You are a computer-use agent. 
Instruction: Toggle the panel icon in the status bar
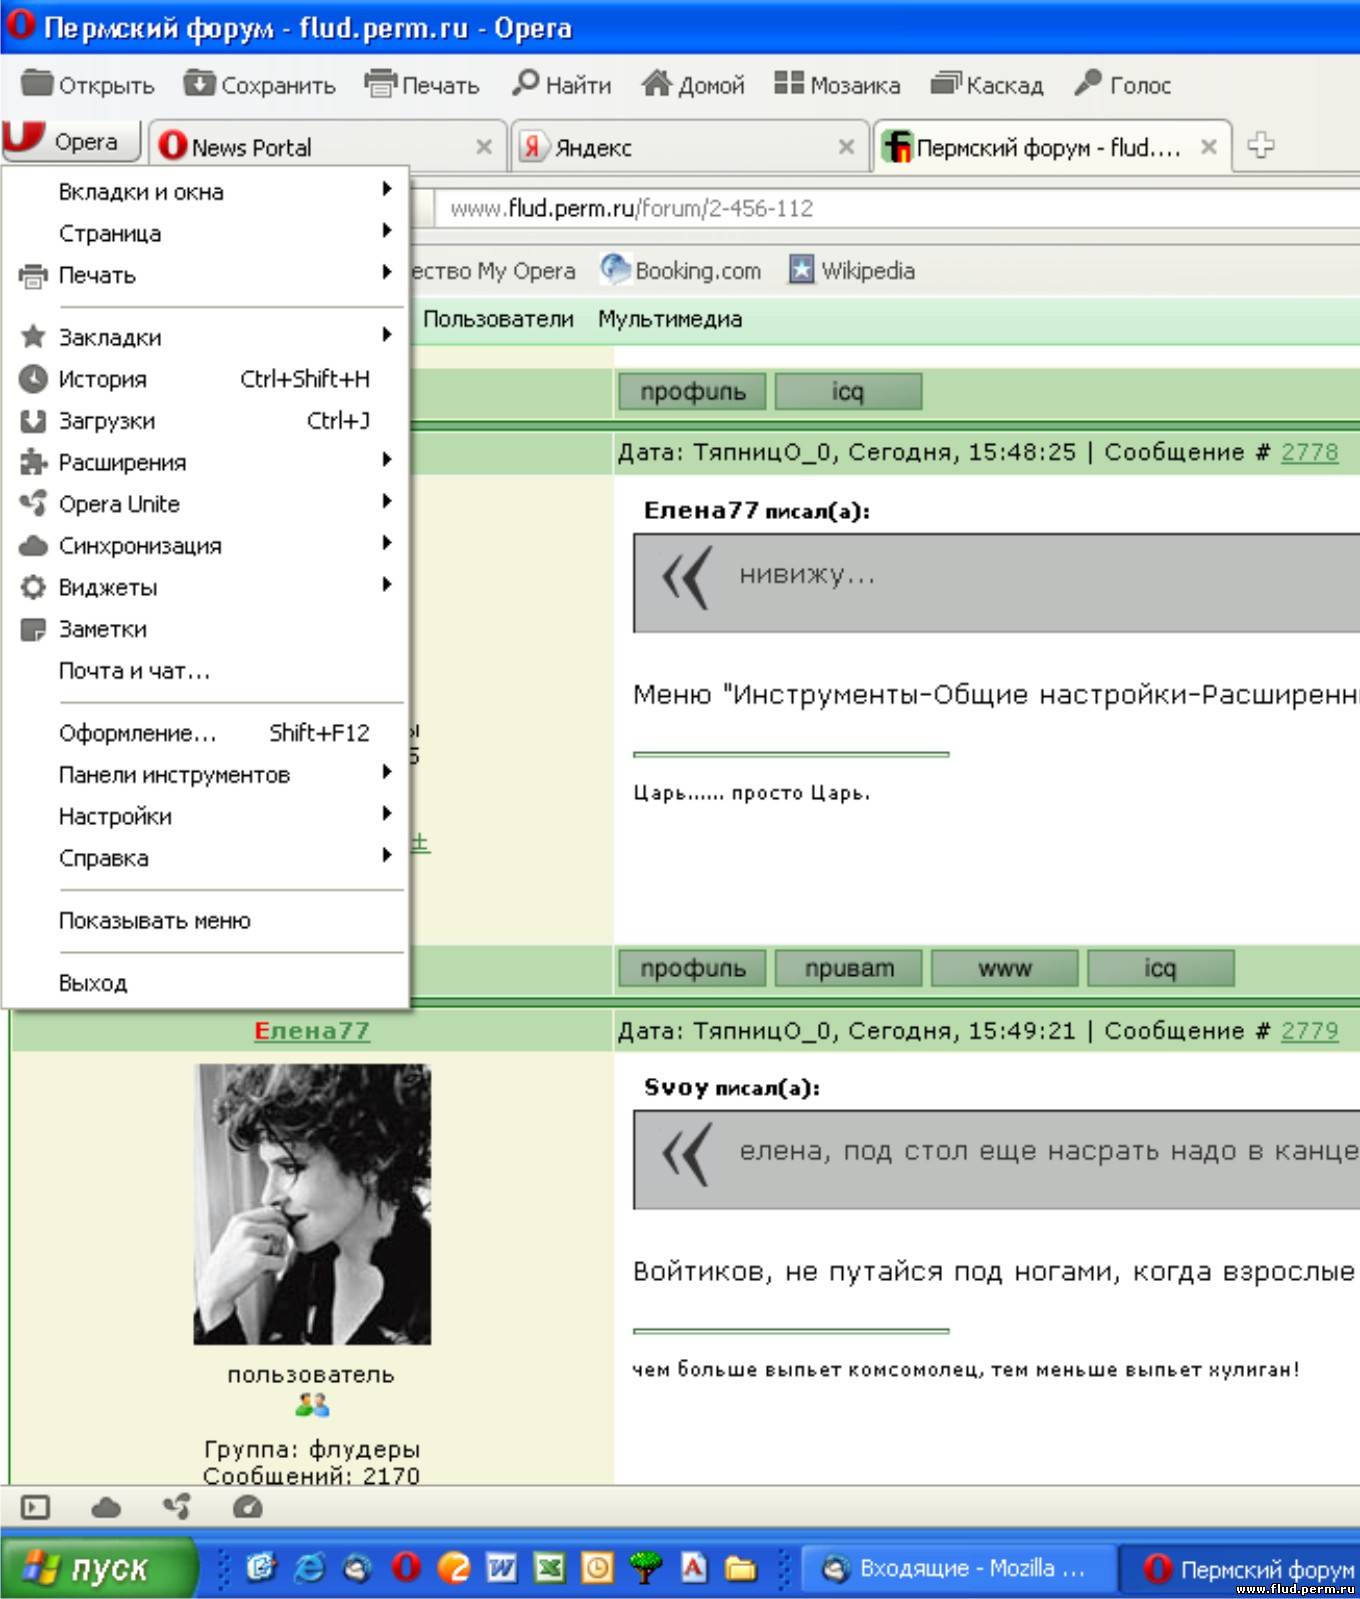click(x=35, y=1507)
